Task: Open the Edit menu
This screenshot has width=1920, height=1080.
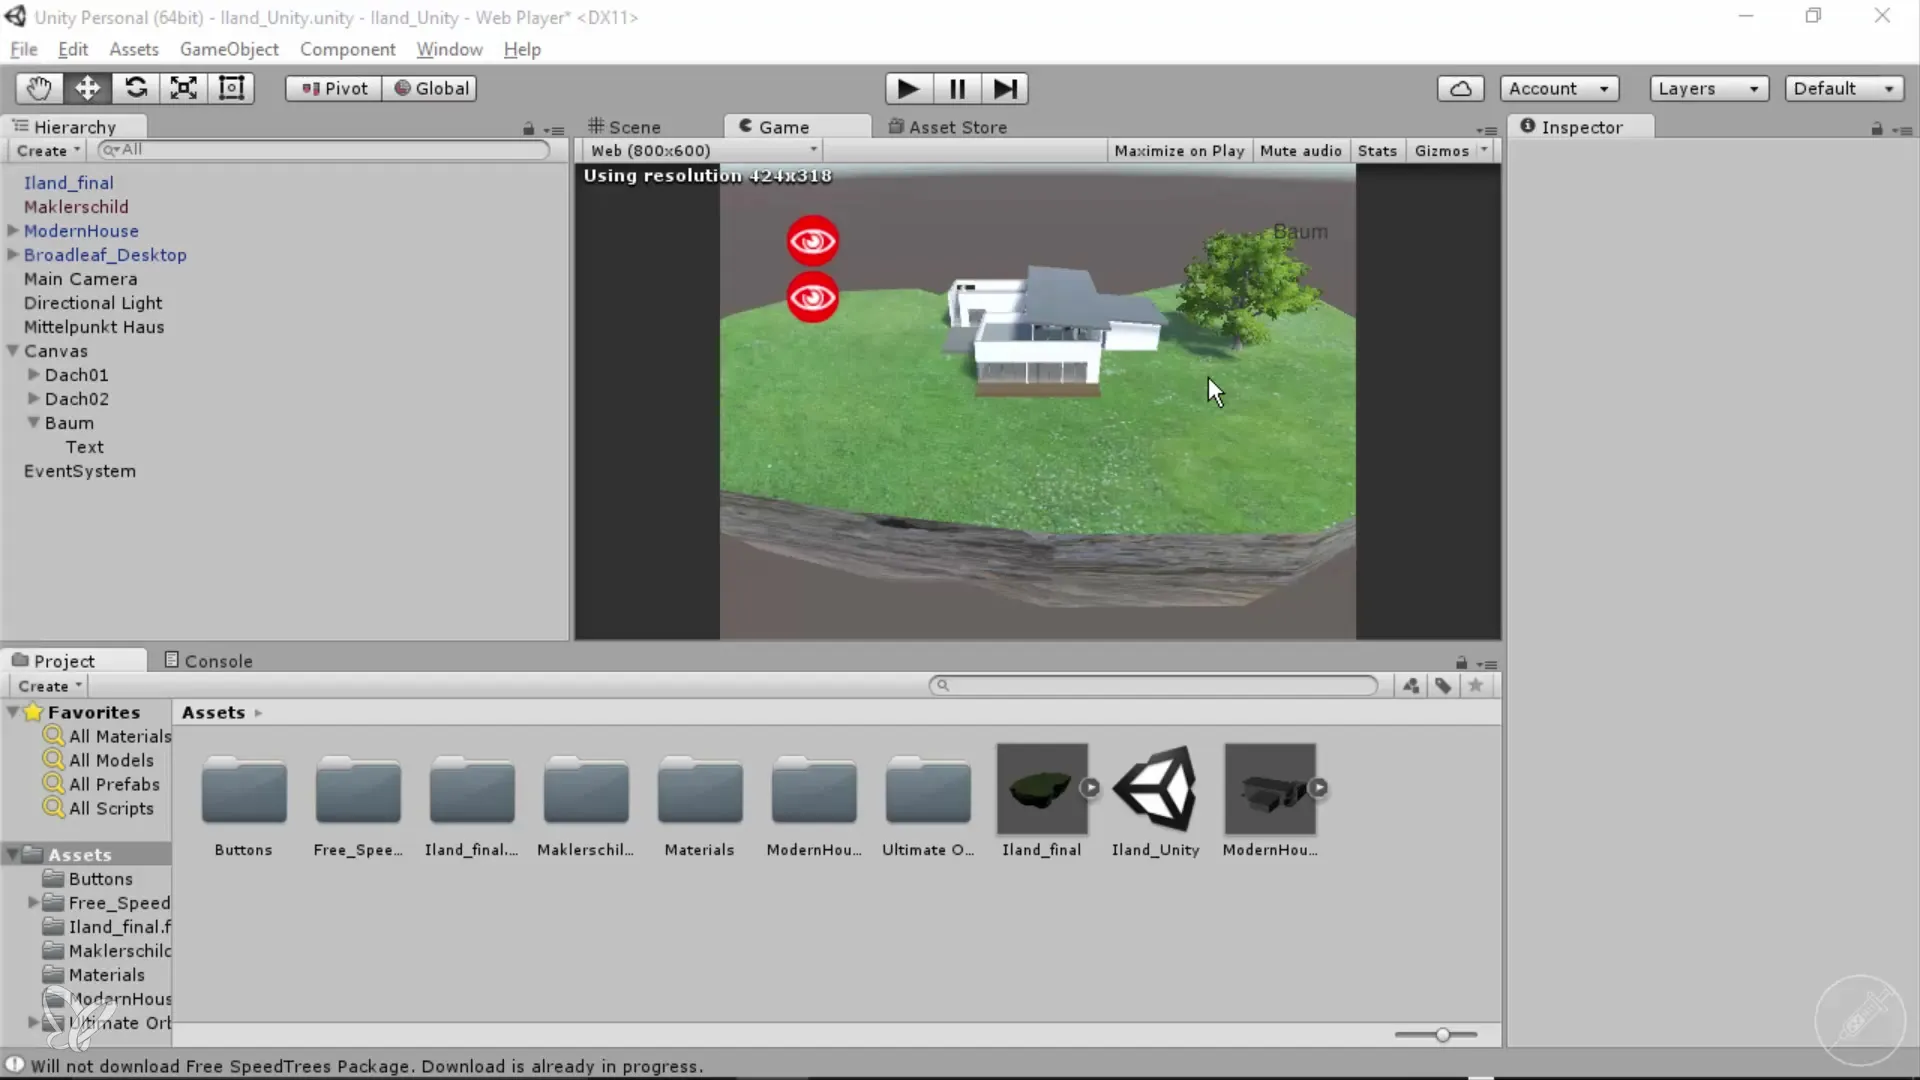Action: (x=72, y=49)
